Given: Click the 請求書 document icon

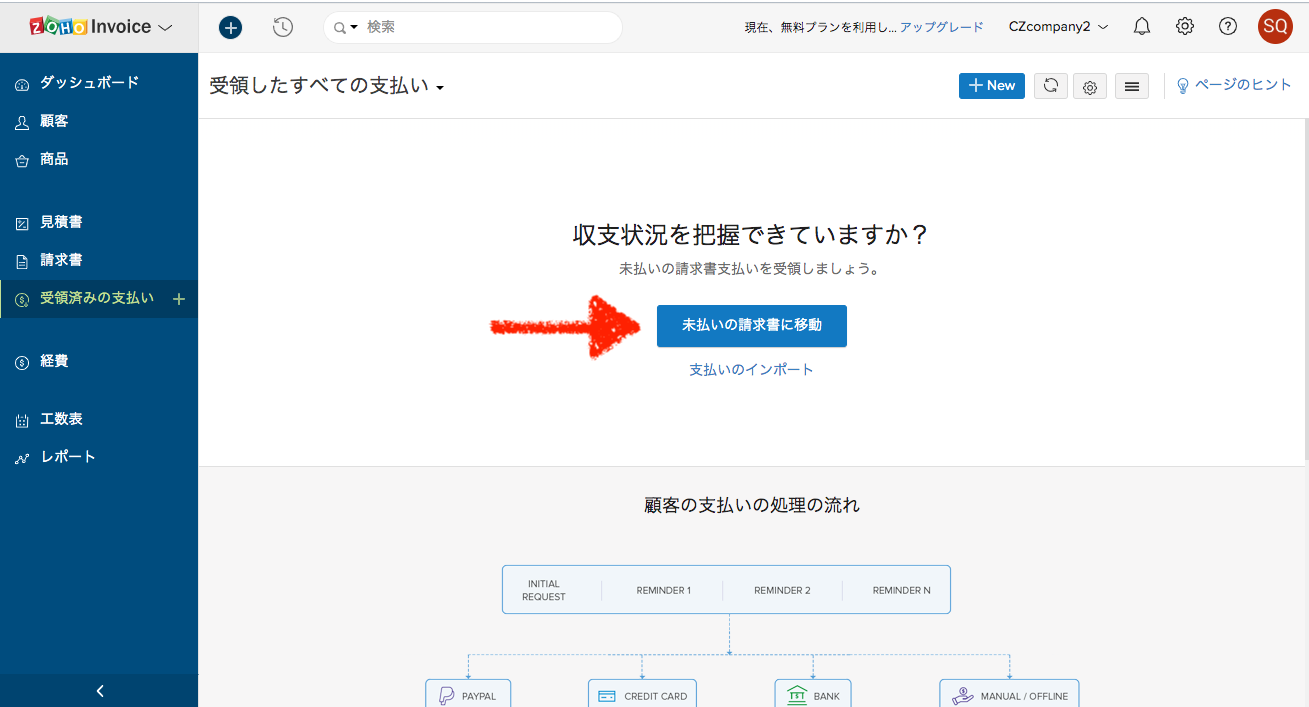Looking at the screenshot, I should pos(22,261).
